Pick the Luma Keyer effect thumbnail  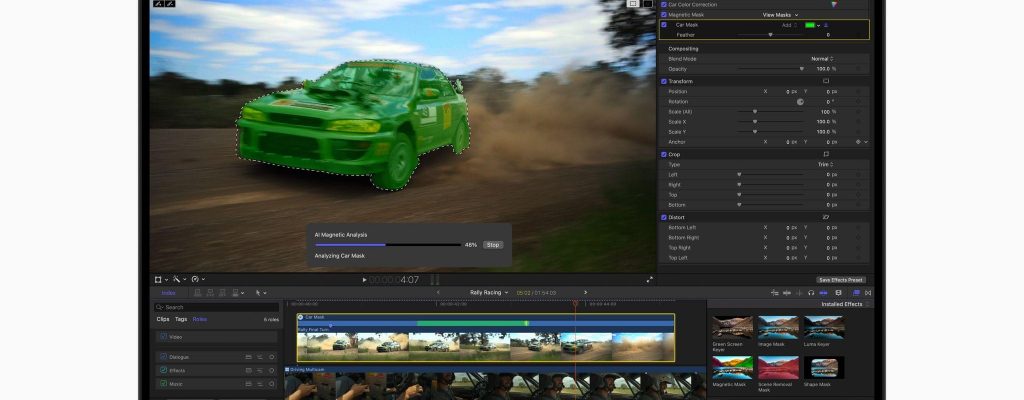(x=824, y=328)
